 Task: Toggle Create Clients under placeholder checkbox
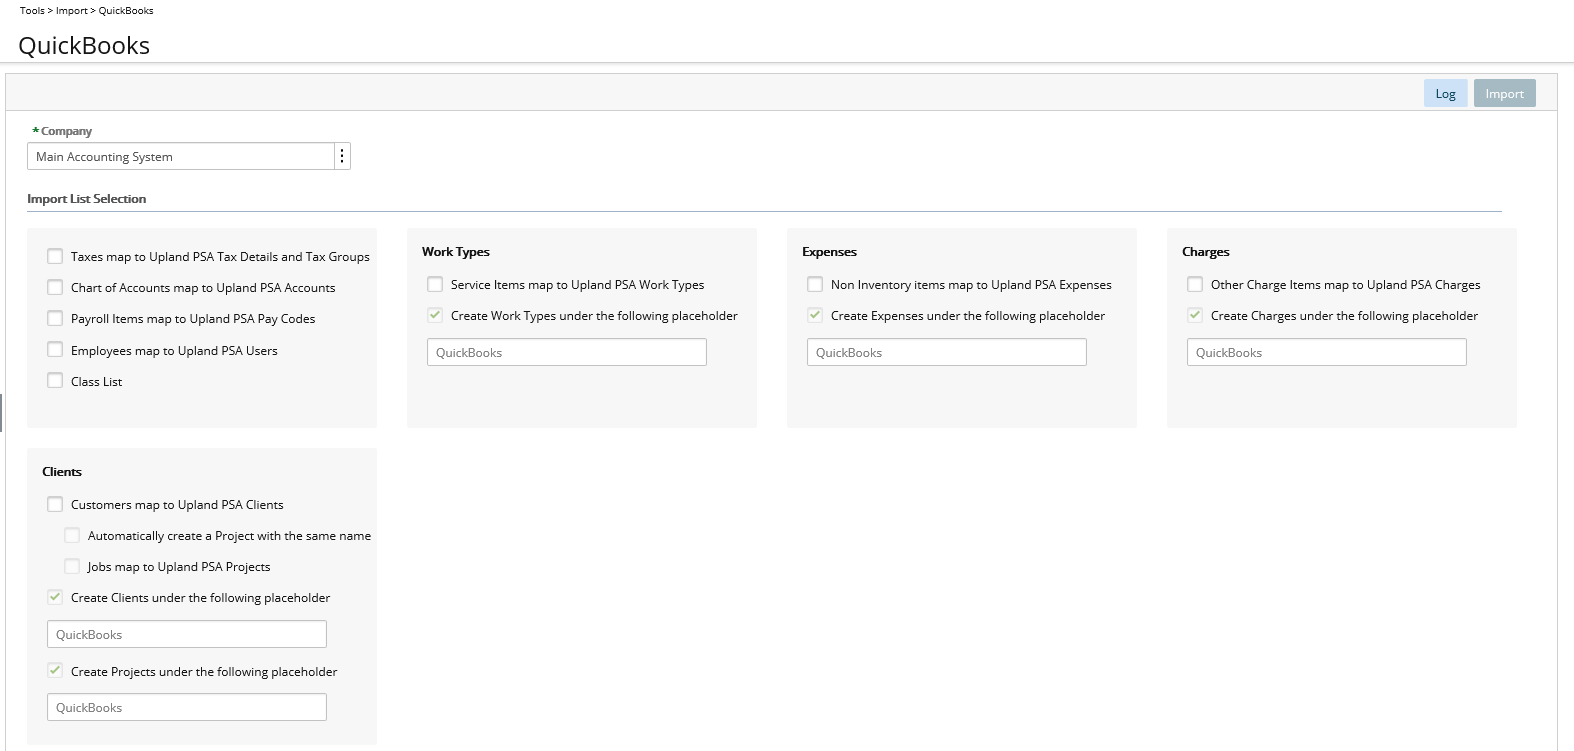(x=55, y=597)
